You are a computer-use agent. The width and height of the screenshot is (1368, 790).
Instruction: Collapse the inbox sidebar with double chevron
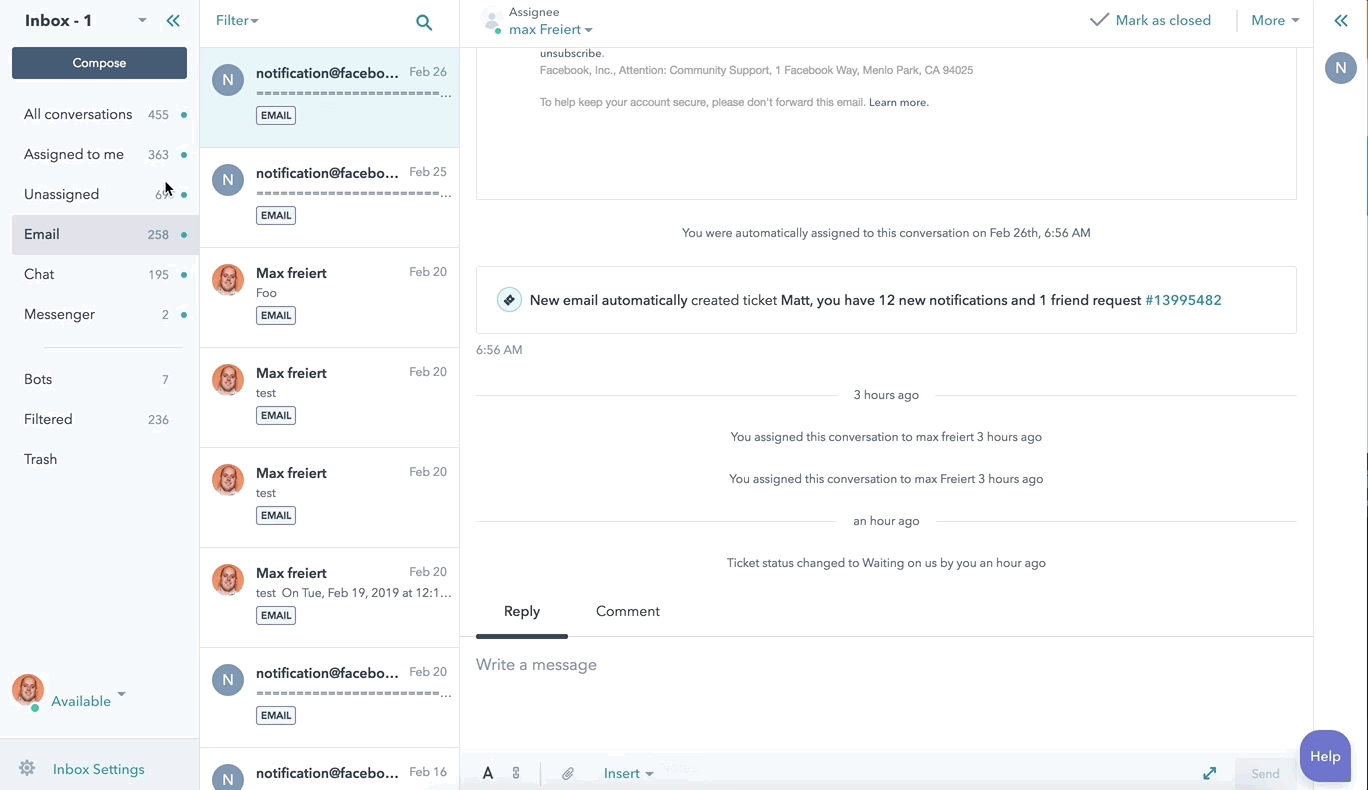coord(173,21)
